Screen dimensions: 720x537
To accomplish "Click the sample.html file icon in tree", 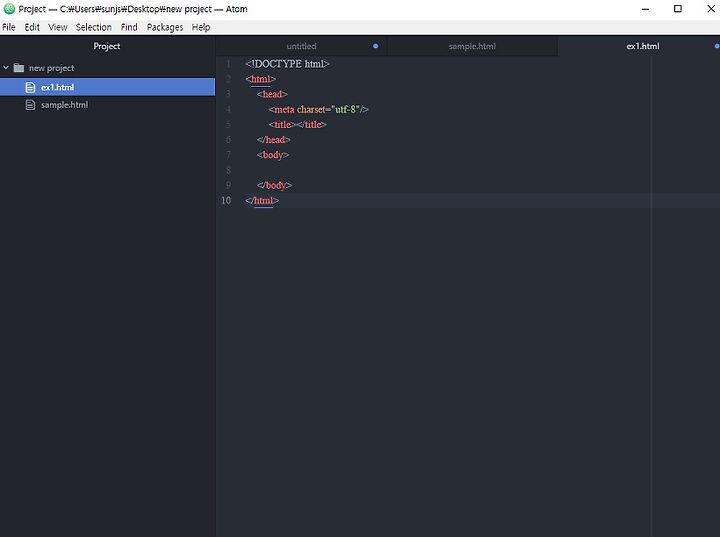I will 30,105.
